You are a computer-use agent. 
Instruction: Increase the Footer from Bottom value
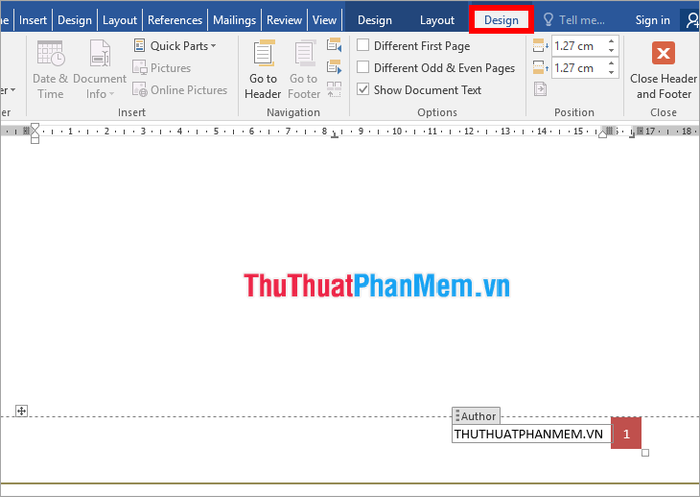pos(611,63)
